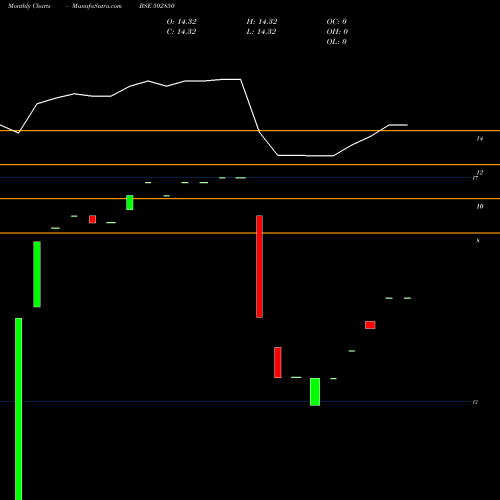This screenshot has height=500, width=500.
Task: Click the "OC: 0" readout
Action: 337,22
